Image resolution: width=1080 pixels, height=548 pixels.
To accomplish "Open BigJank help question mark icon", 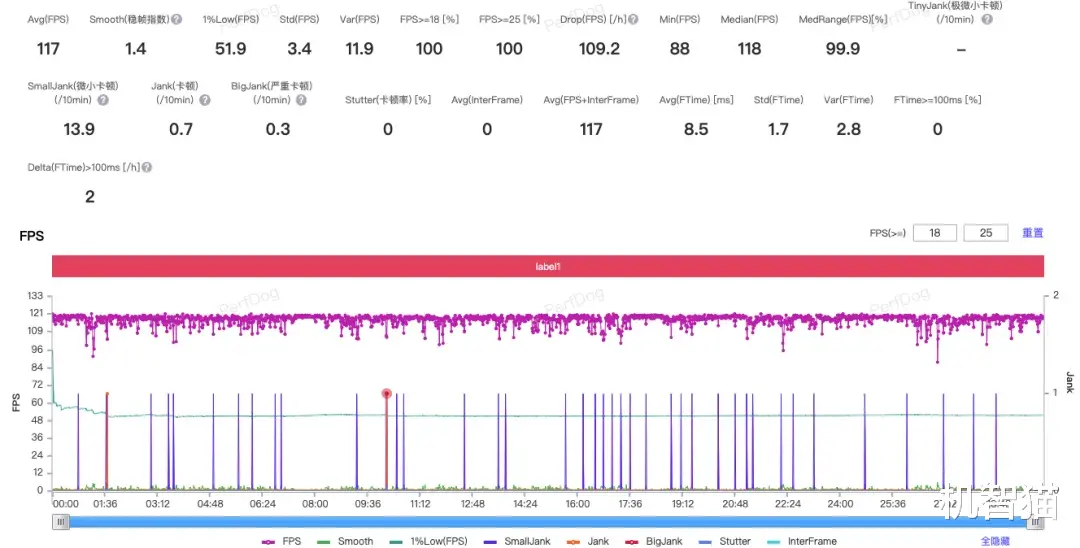I will (301, 100).
